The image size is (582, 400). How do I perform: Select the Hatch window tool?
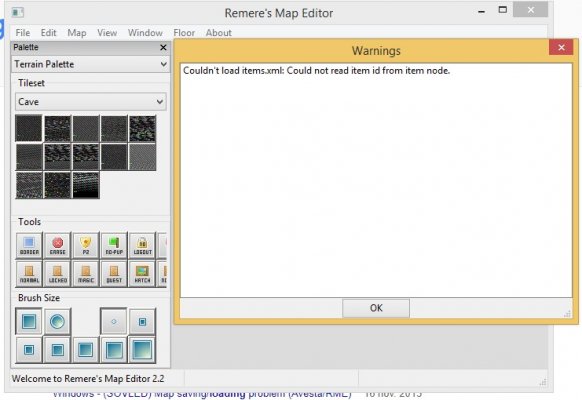142,273
